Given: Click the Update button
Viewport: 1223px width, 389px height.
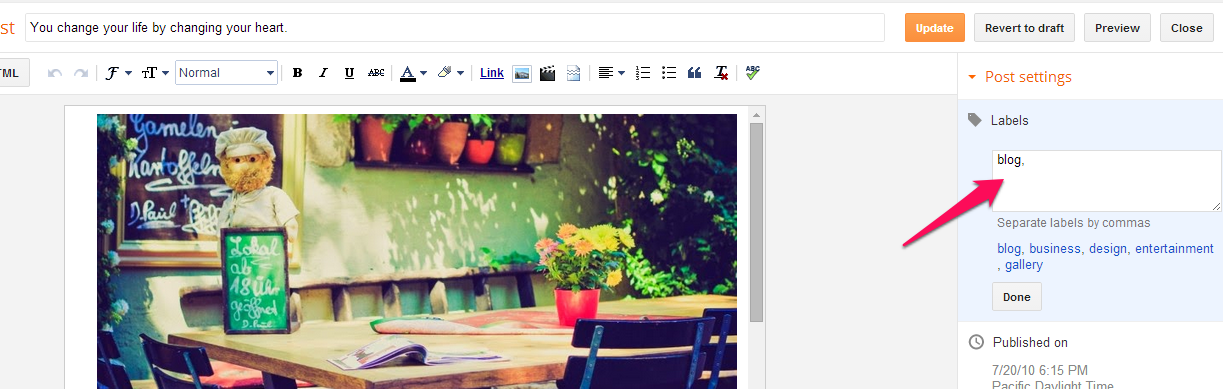Looking at the screenshot, I should click(x=935, y=28).
